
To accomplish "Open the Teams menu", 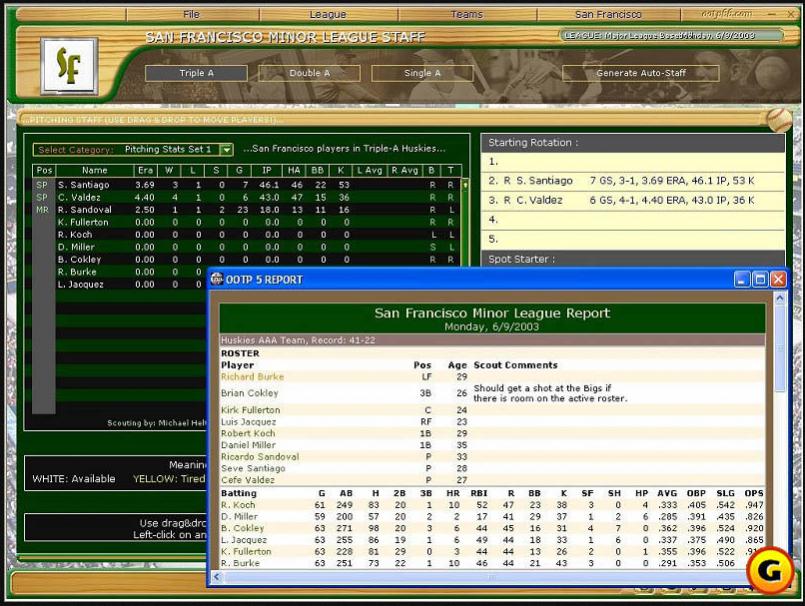I will pyautogui.click(x=467, y=14).
